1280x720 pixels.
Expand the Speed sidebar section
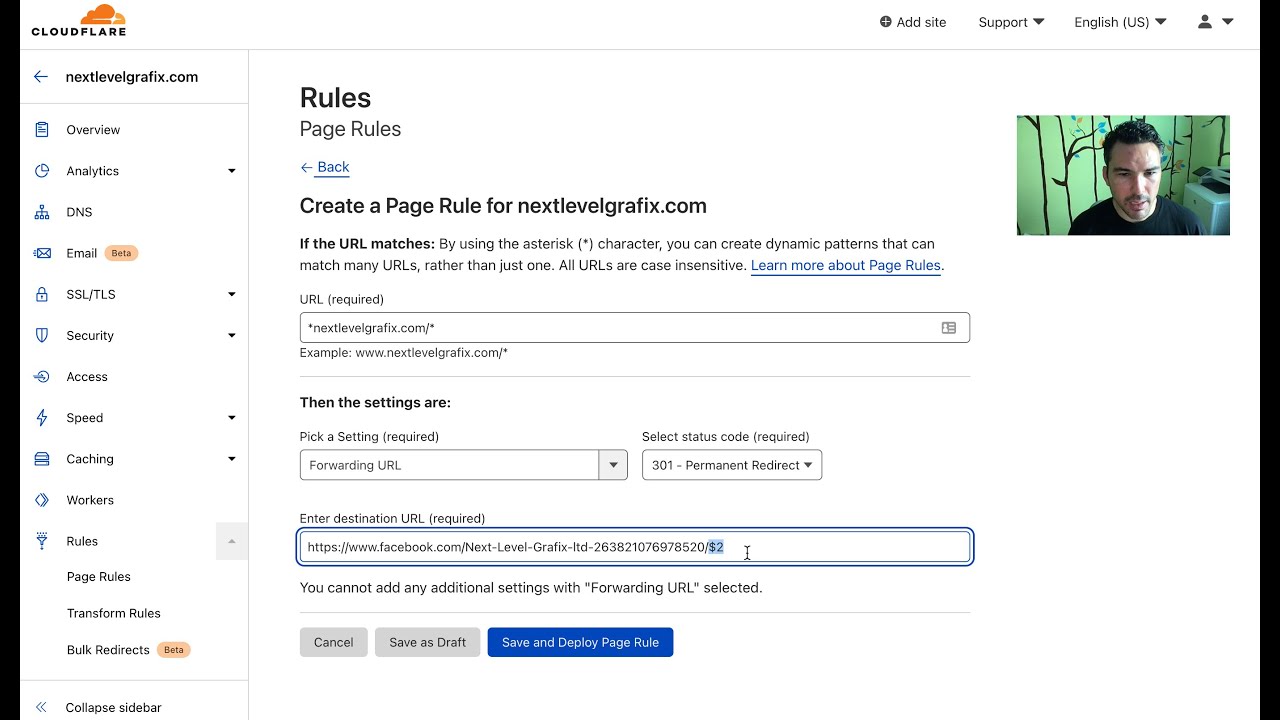(x=232, y=418)
